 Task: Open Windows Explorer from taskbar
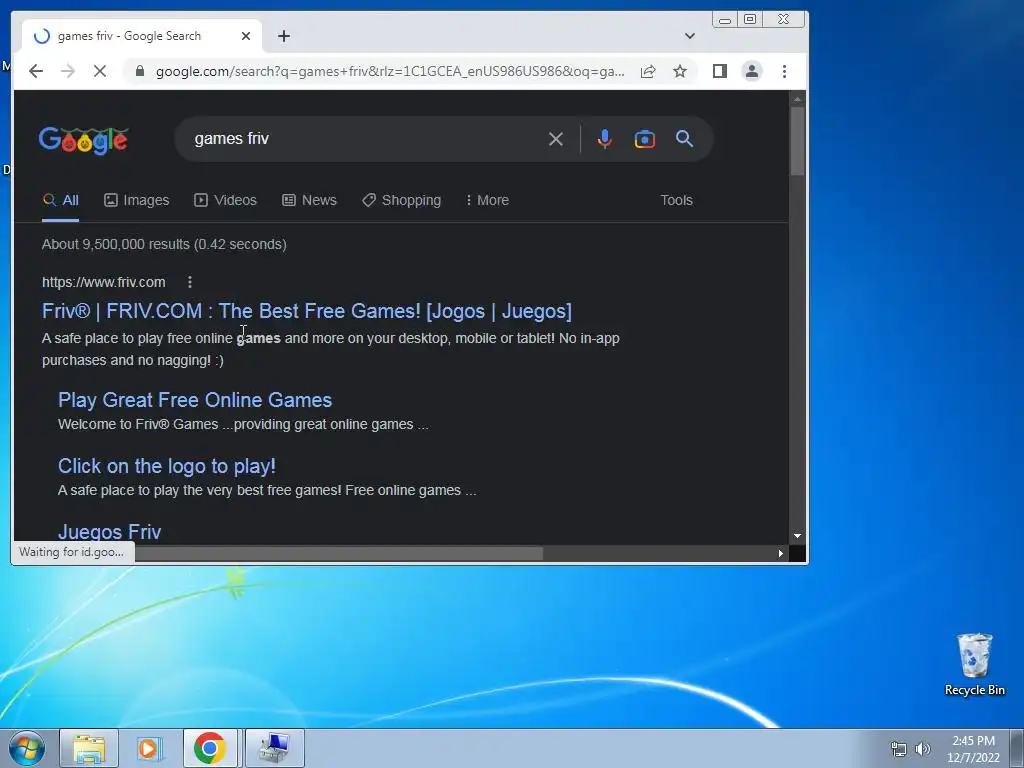(89, 748)
